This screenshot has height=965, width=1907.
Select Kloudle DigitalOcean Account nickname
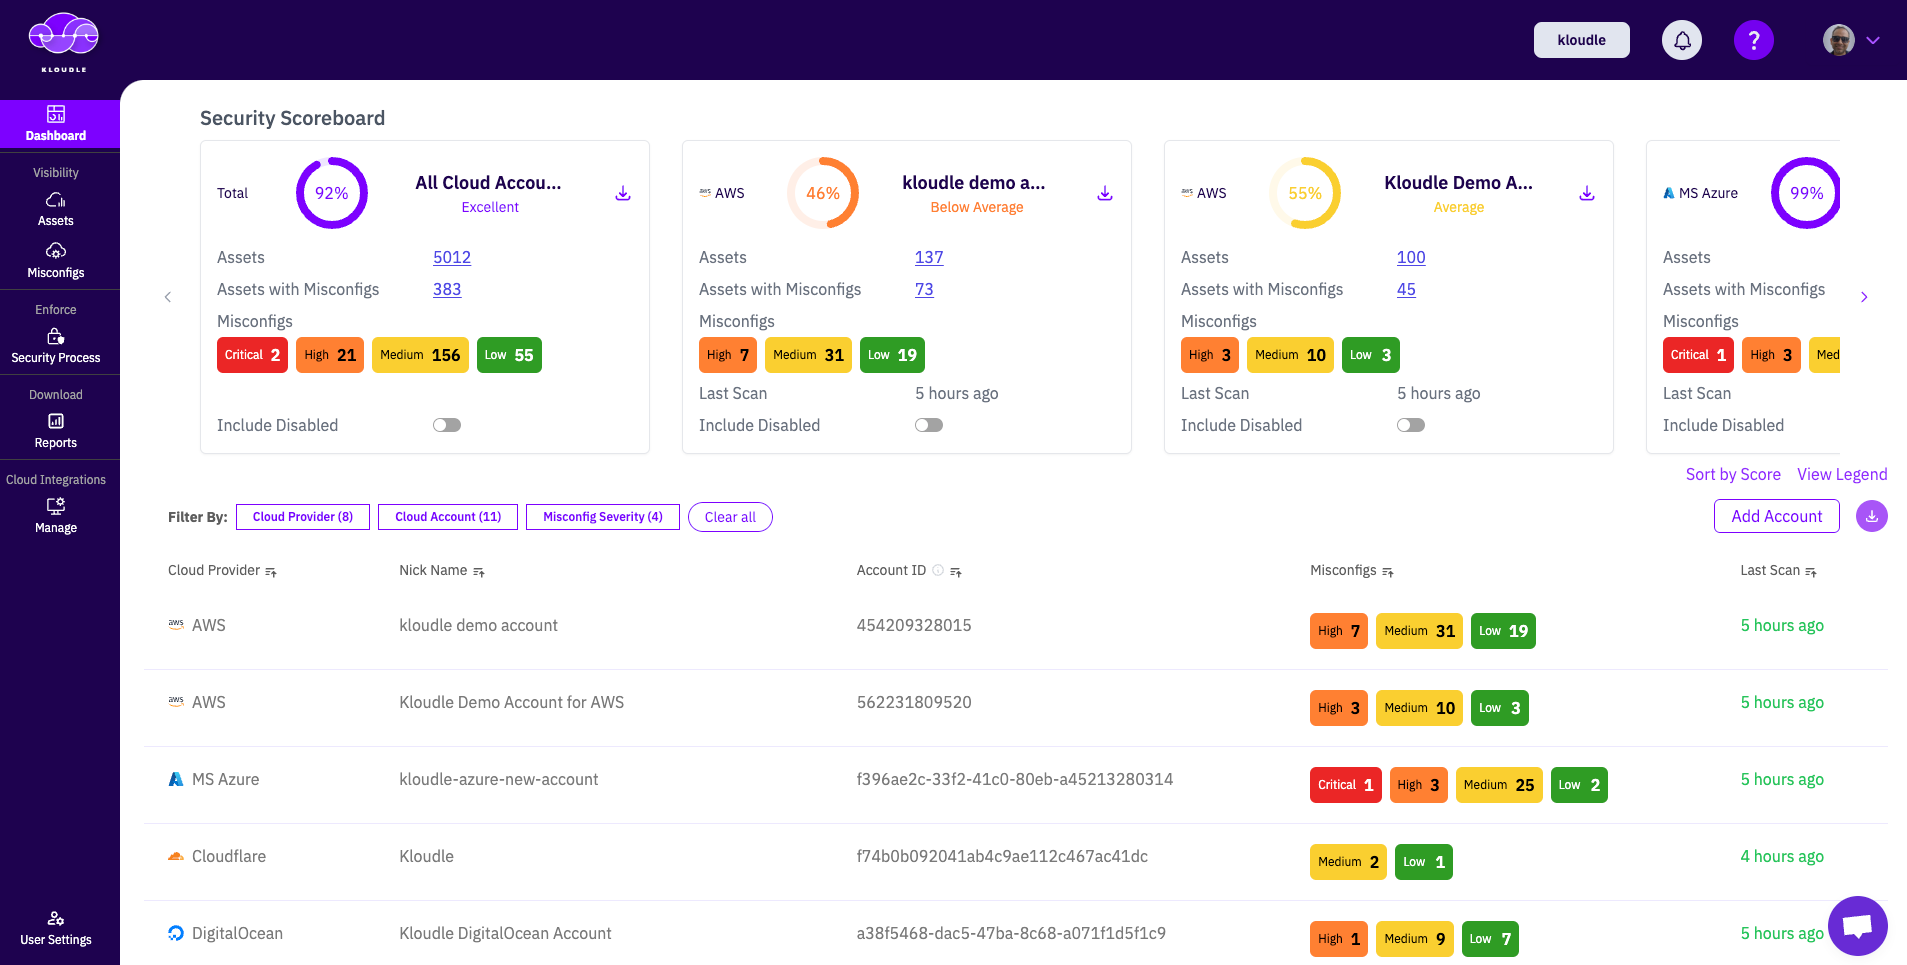pyautogui.click(x=505, y=933)
